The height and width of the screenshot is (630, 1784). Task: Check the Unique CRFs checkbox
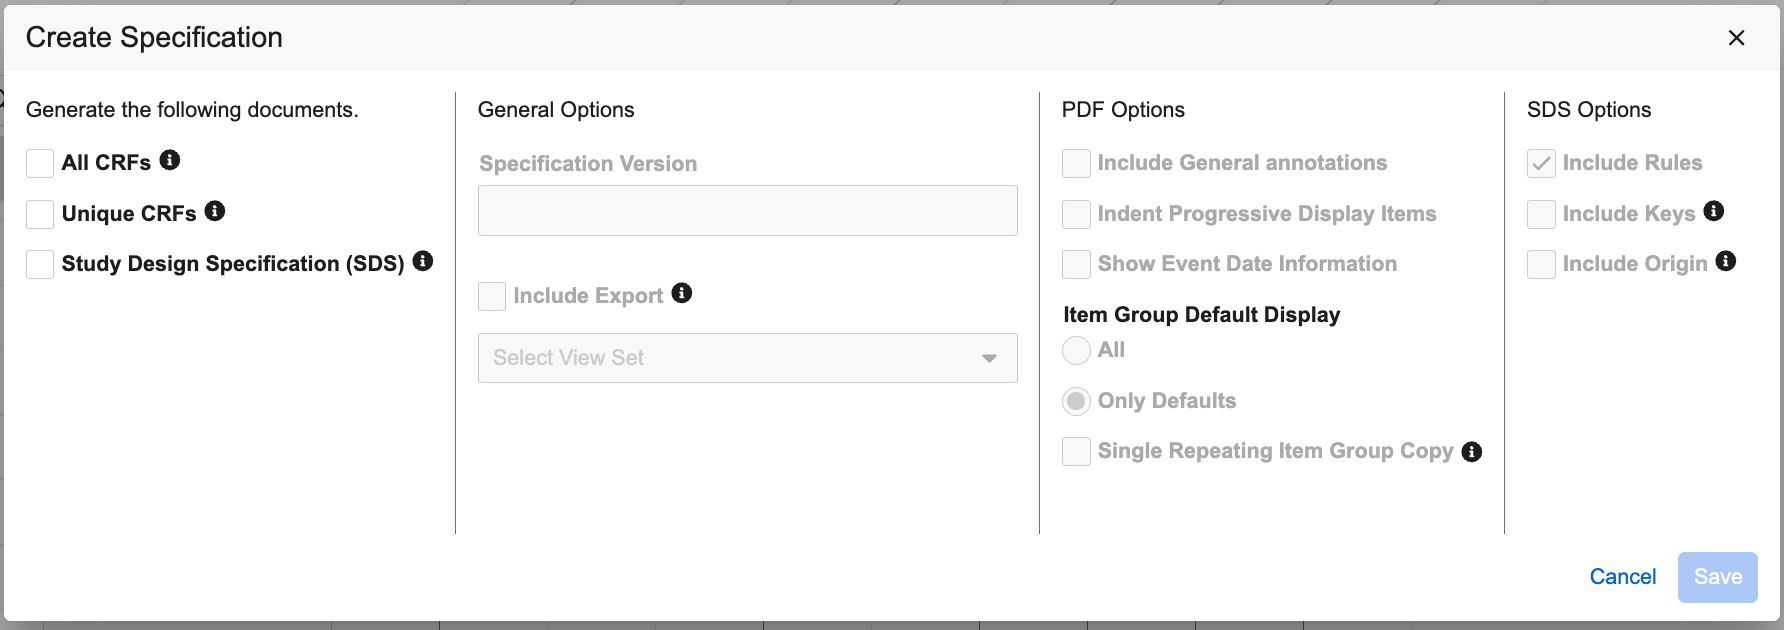click(40, 214)
